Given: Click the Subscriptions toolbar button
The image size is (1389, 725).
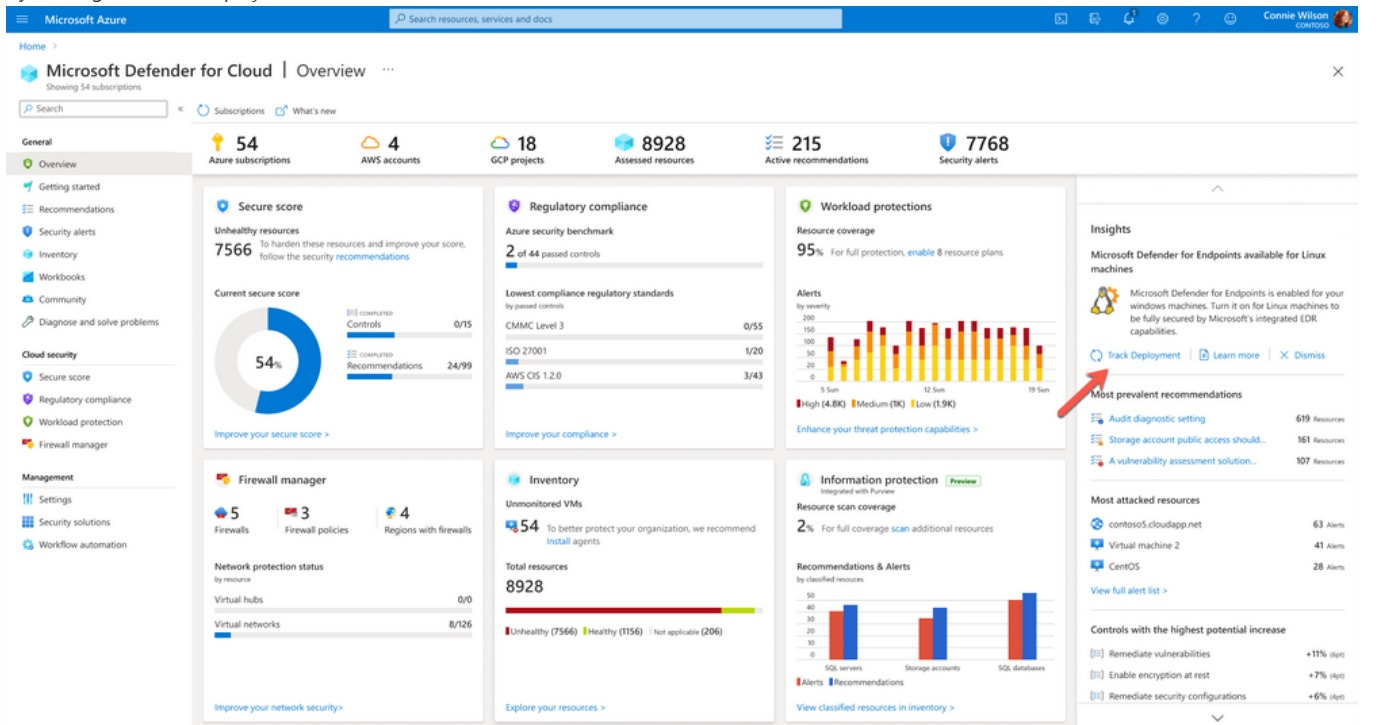Looking at the screenshot, I should click(231, 110).
